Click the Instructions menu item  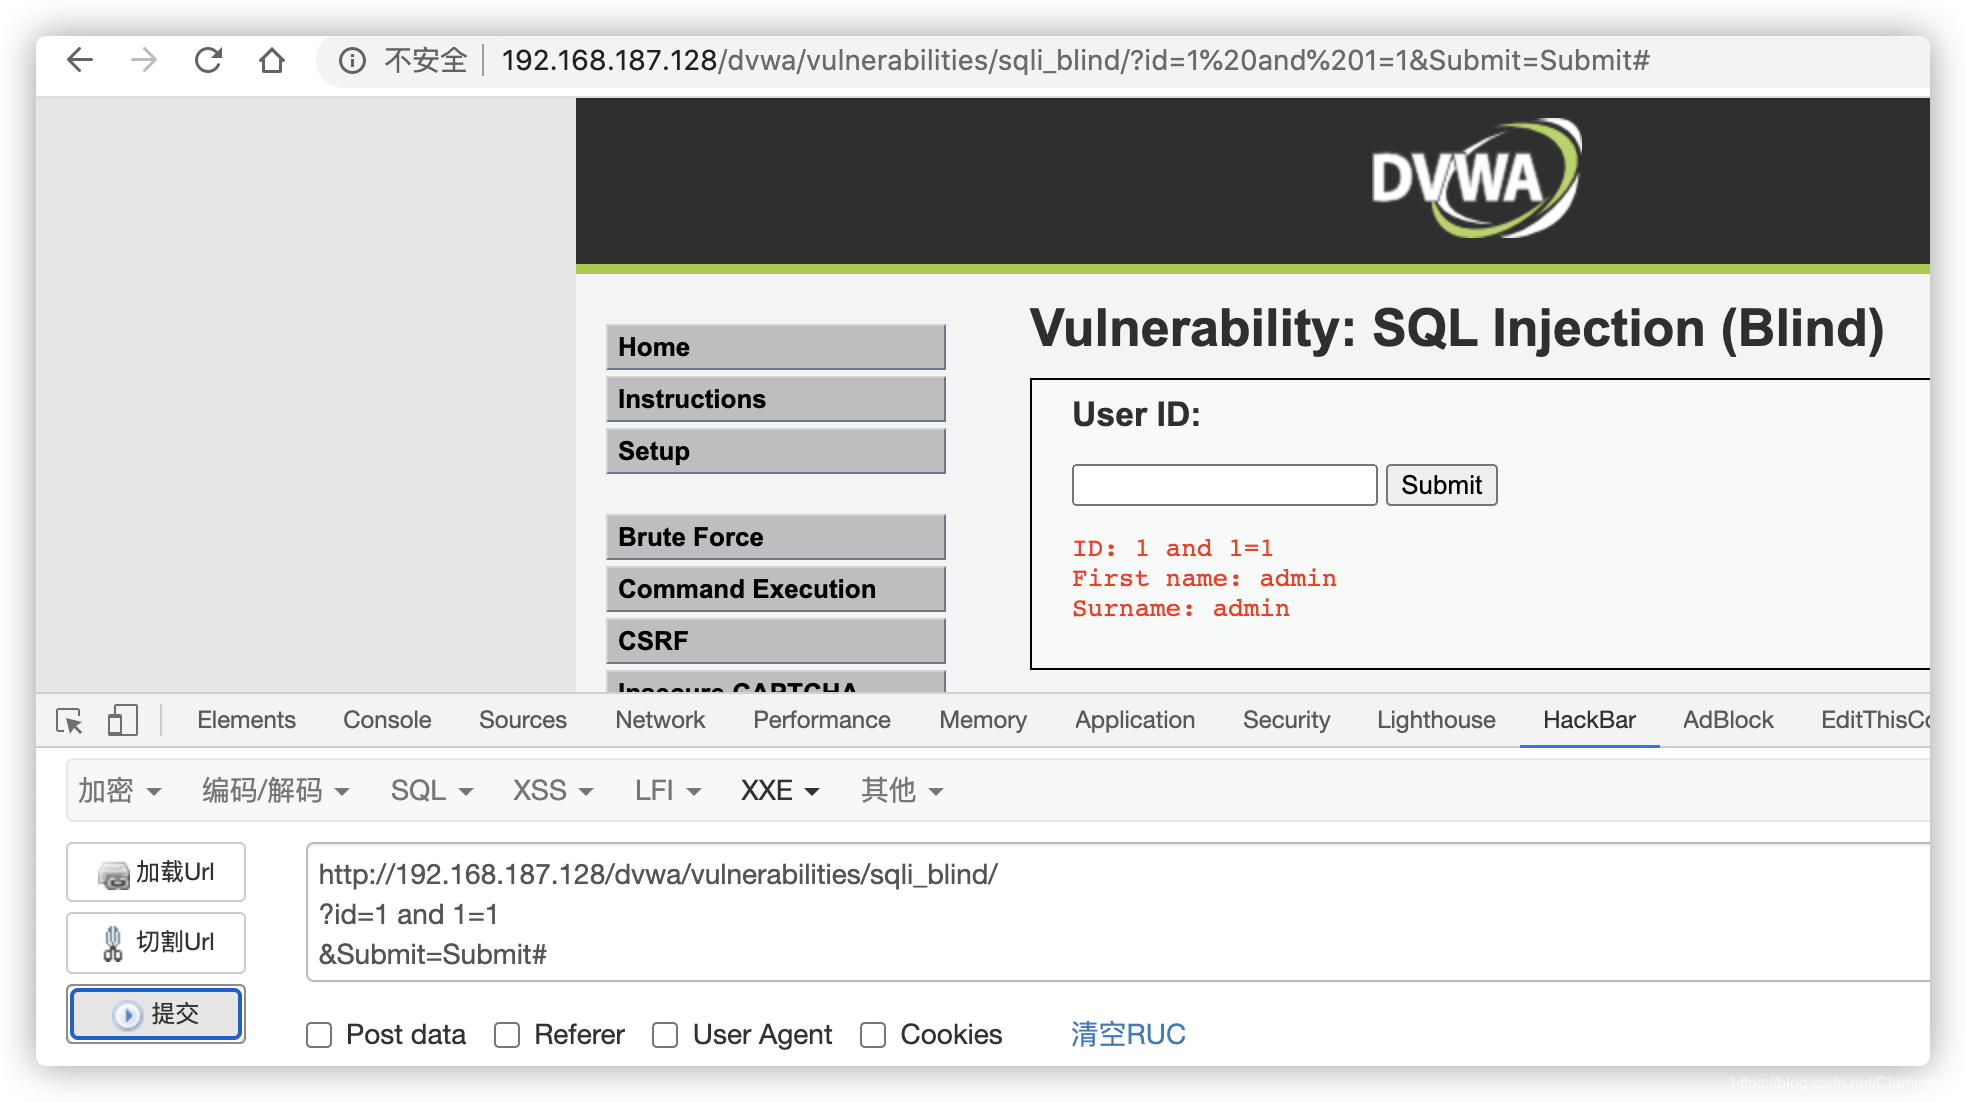pos(776,397)
